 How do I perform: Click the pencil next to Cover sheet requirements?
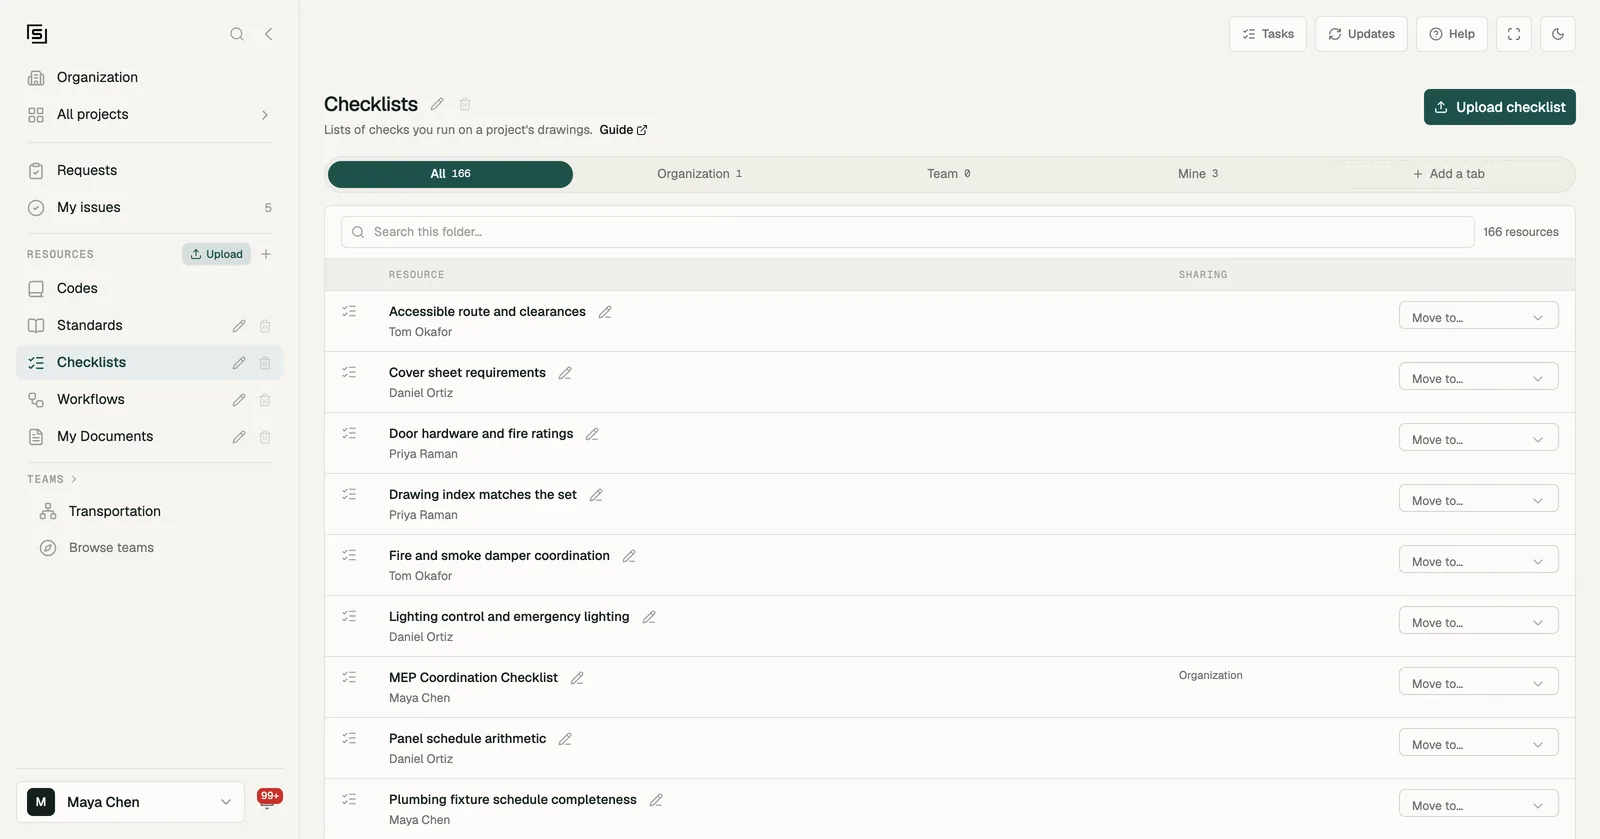tap(565, 373)
